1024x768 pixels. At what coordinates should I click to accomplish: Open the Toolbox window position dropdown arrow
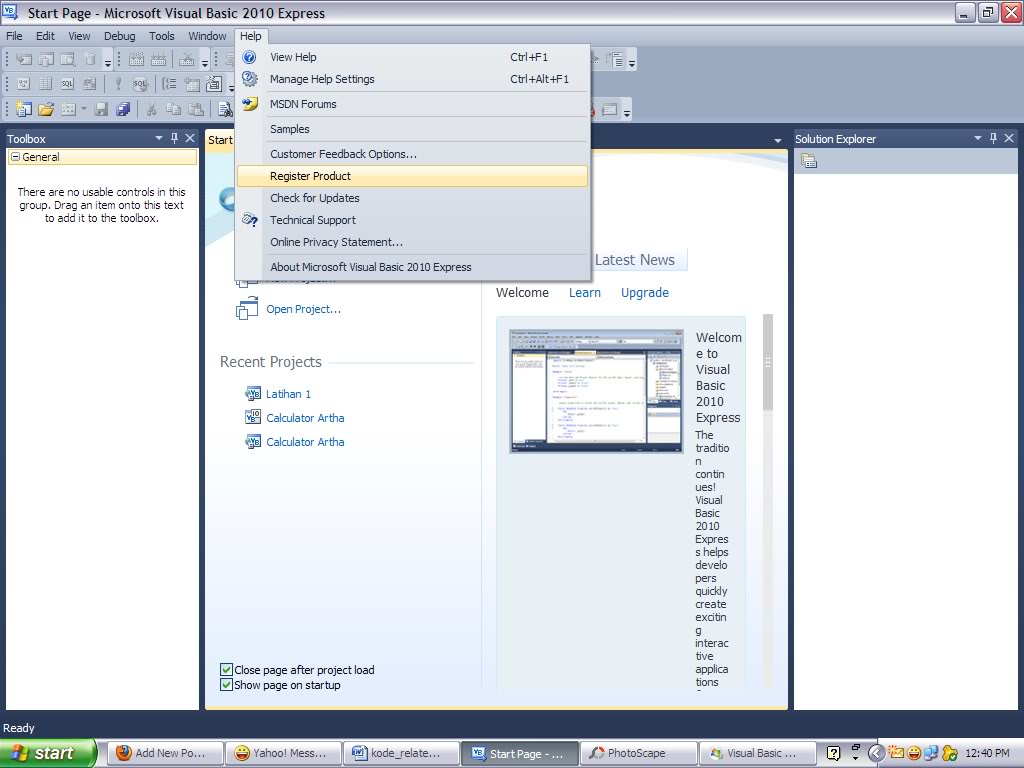click(159, 138)
